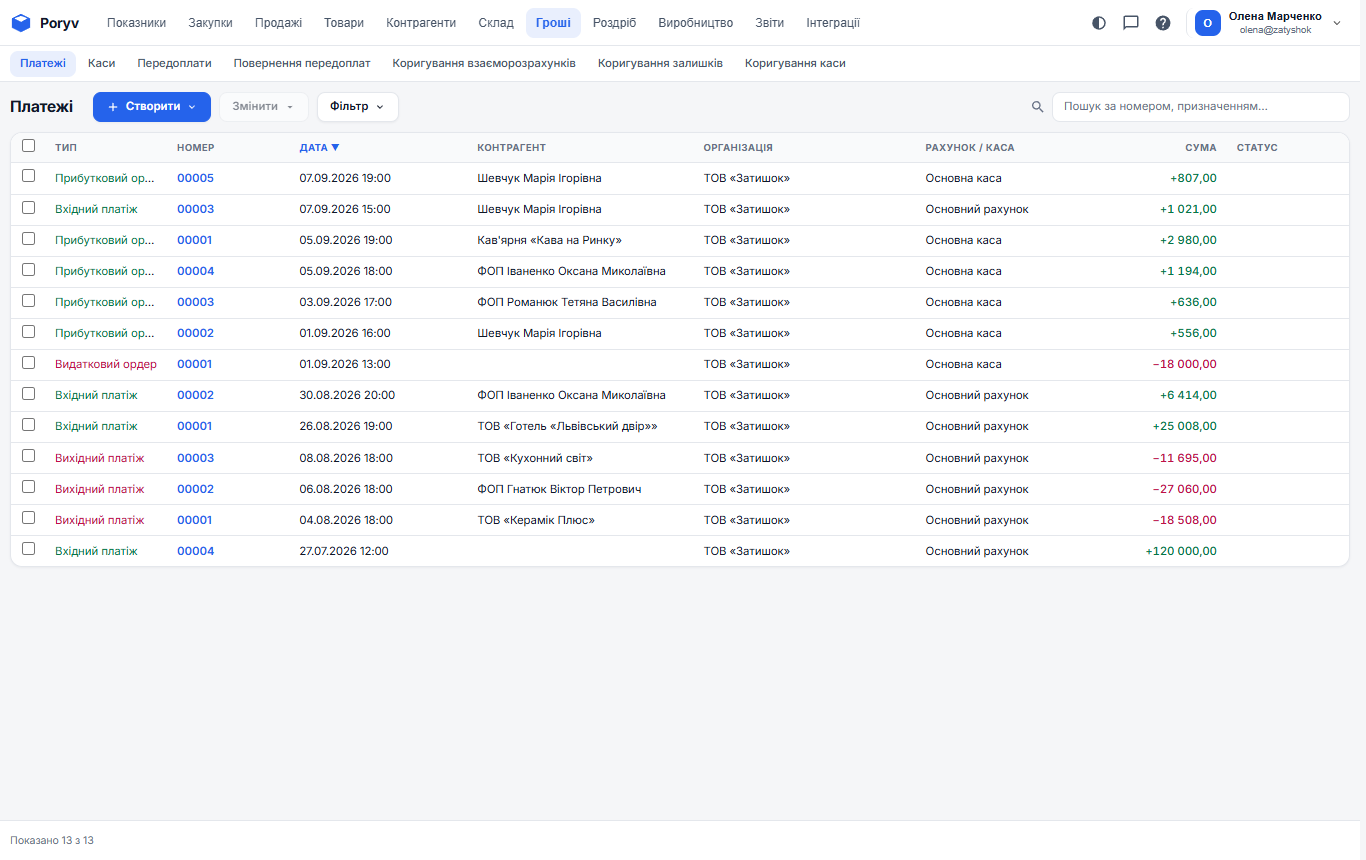The height and width of the screenshot is (860, 1366).
Task: Click ТОВ «Кухонний світ» cell
Action: tap(535, 458)
